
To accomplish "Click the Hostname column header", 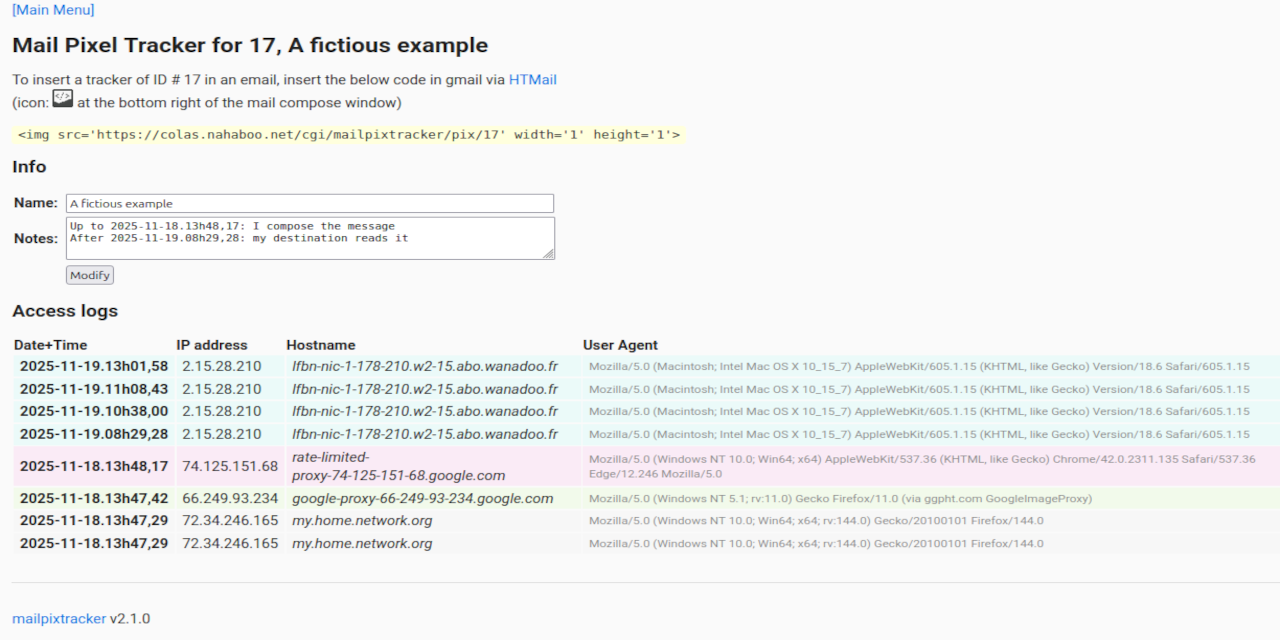I will click(x=321, y=345).
